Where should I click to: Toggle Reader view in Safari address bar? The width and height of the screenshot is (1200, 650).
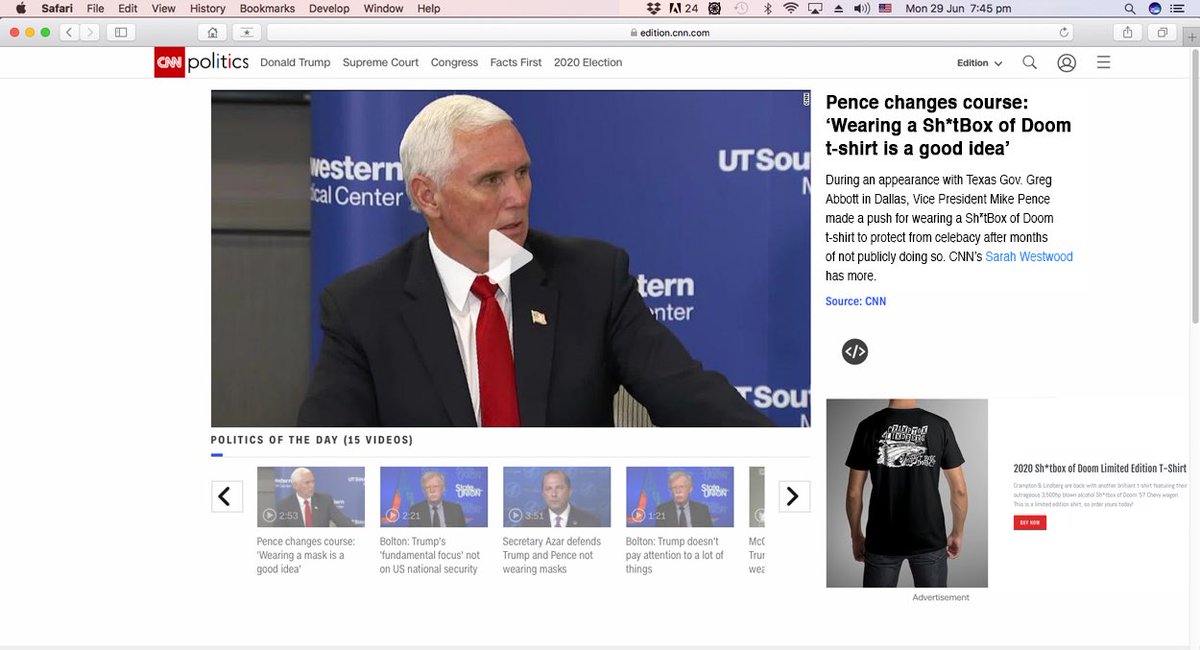pyautogui.click(x=246, y=32)
